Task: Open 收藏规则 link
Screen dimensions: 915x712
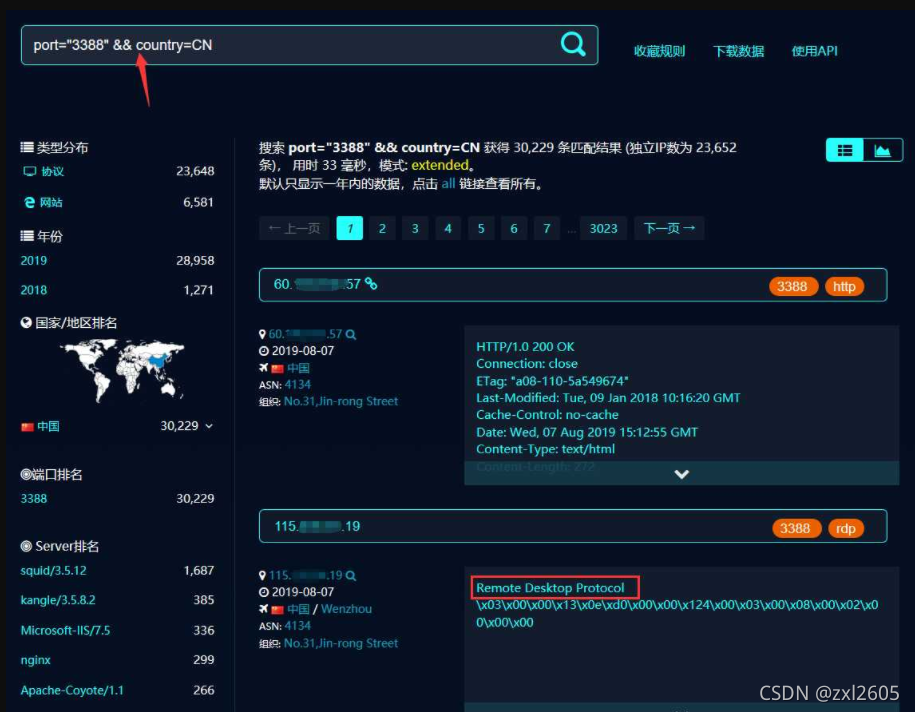Action: click(659, 51)
